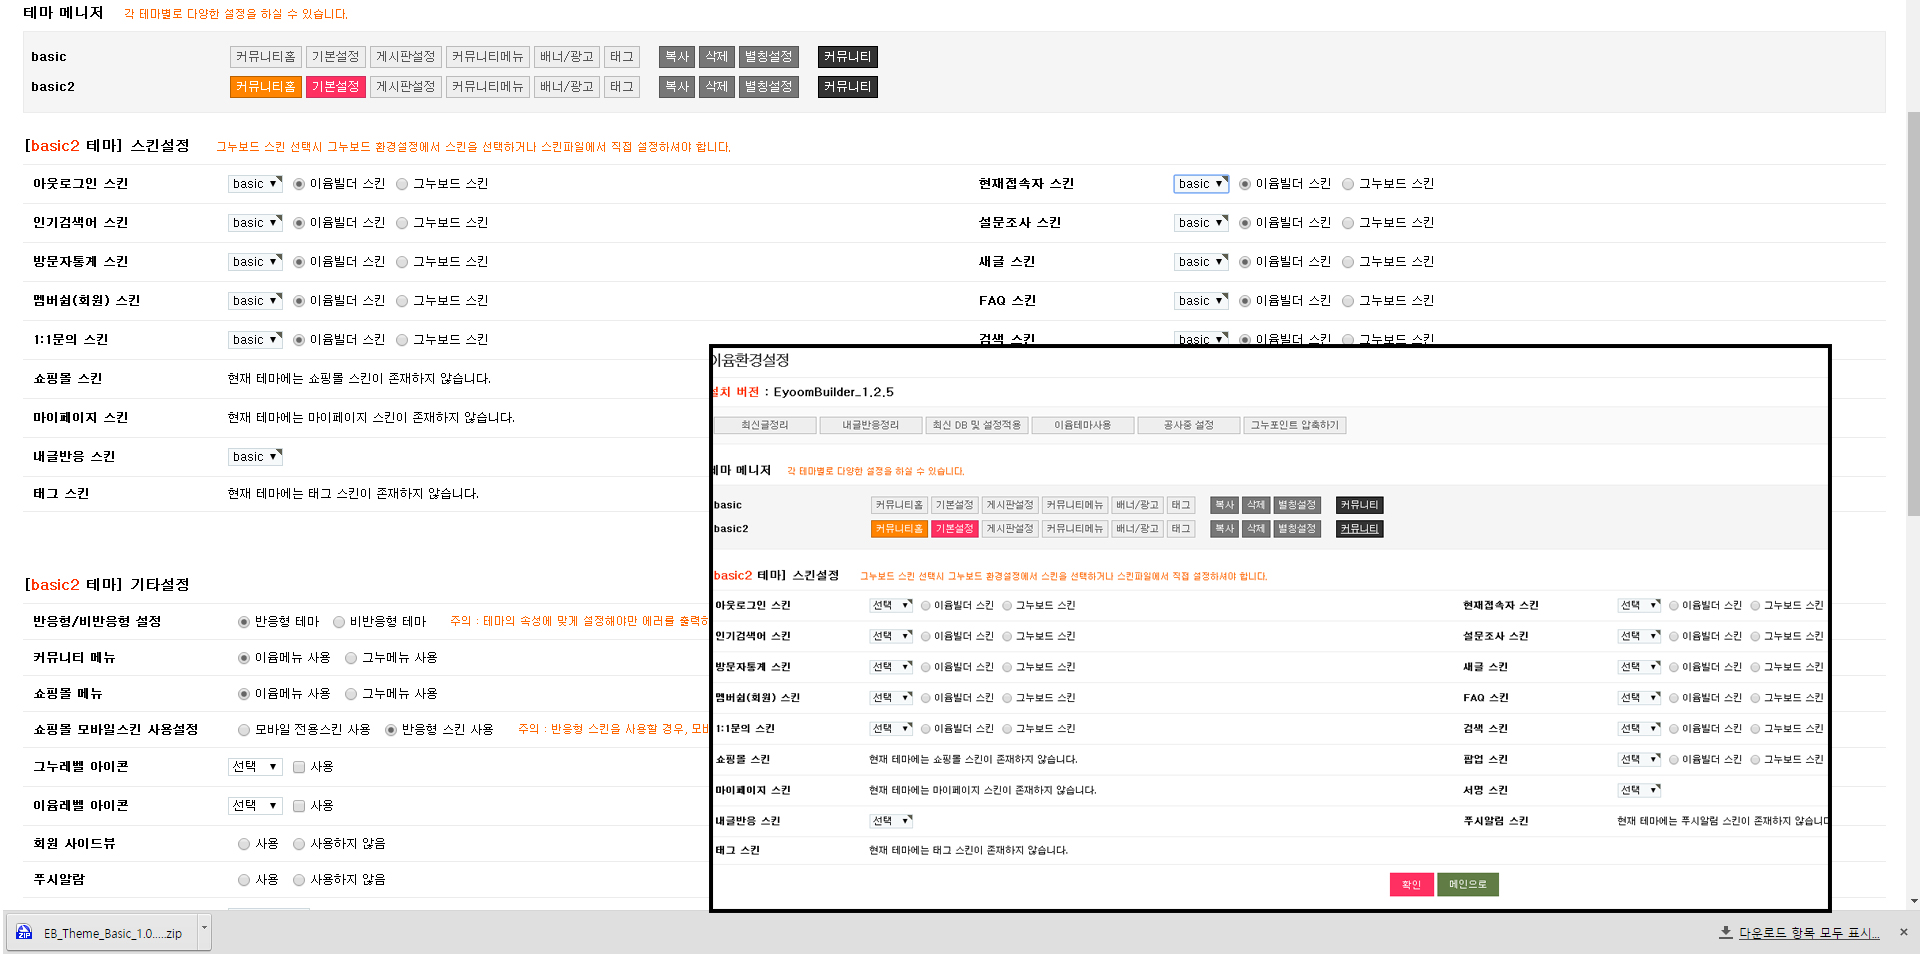Click the zip file icon in download bar
This screenshot has width=1920, height=954.
point(24,933)
